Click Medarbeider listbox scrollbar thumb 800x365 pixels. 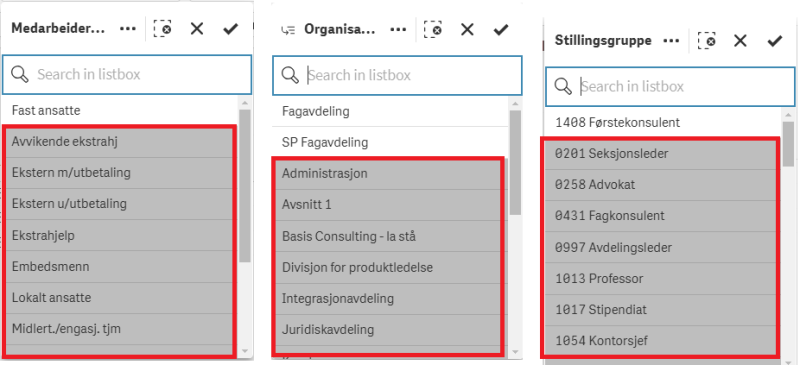[x=245, y=186]
